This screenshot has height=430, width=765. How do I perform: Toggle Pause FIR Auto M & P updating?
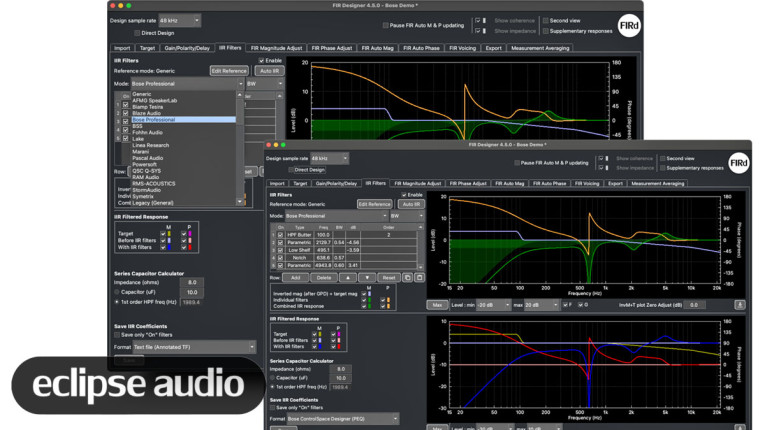(x=516, y=162)
